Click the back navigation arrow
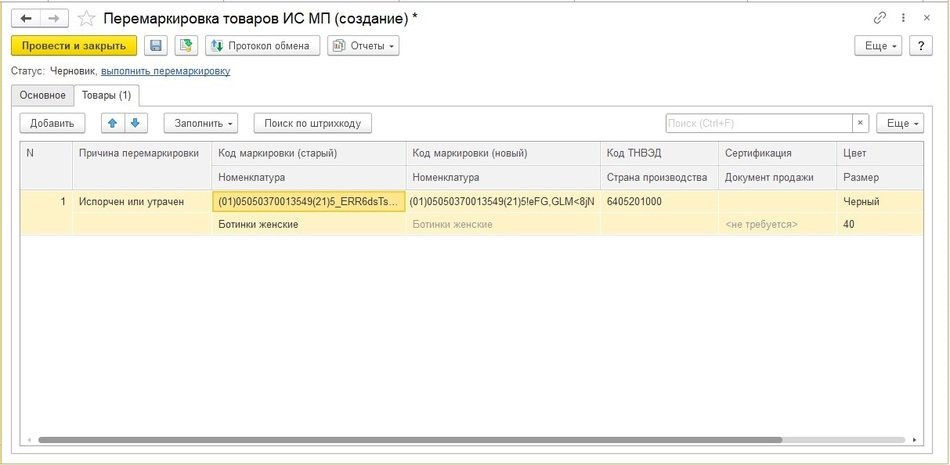Viewport: 950px width, 465px height. click(26, 18)
